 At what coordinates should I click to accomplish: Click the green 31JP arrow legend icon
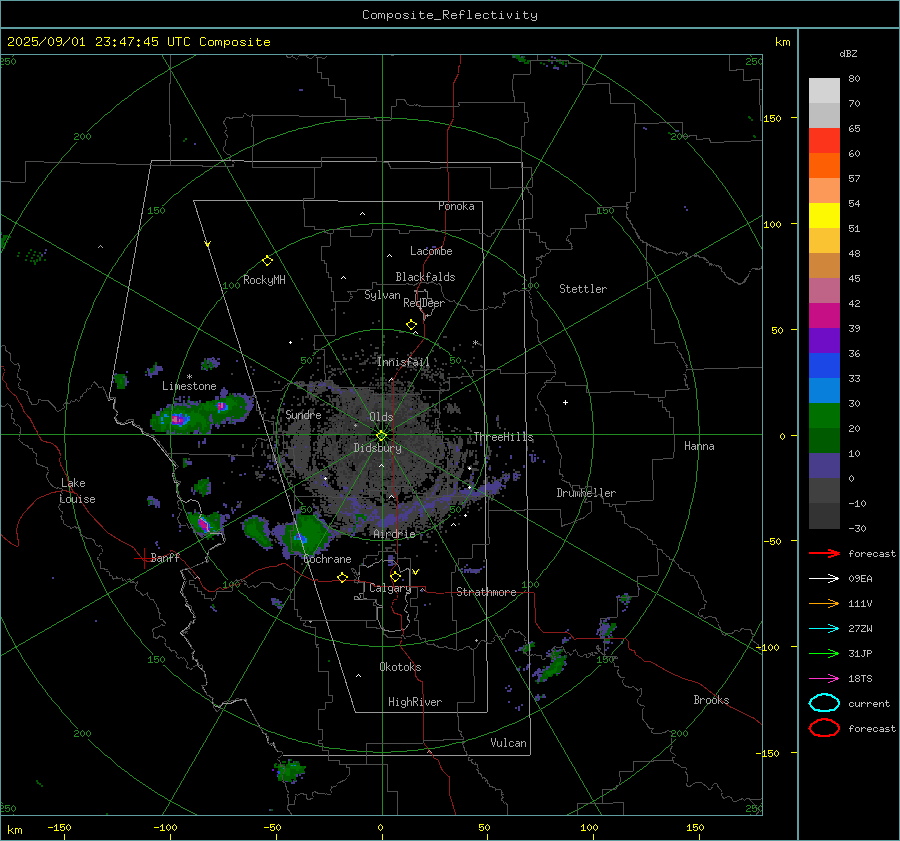824,653
